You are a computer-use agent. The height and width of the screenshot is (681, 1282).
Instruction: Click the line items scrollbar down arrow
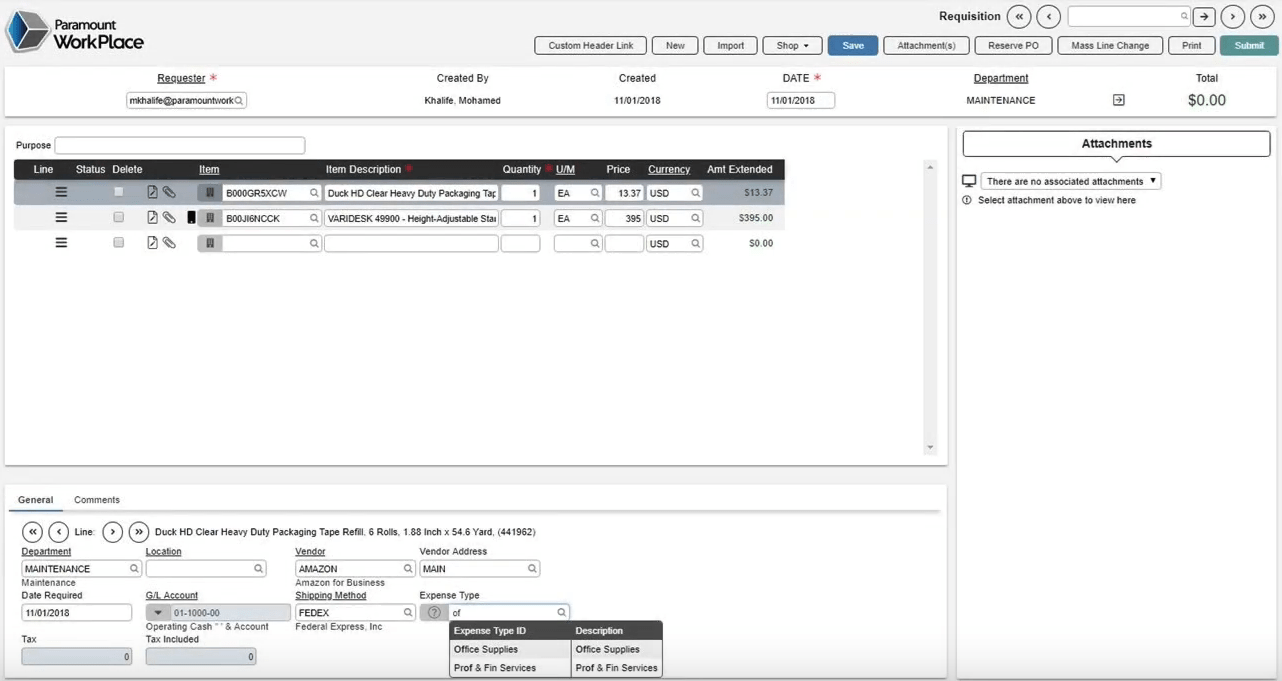pos(931,448)
